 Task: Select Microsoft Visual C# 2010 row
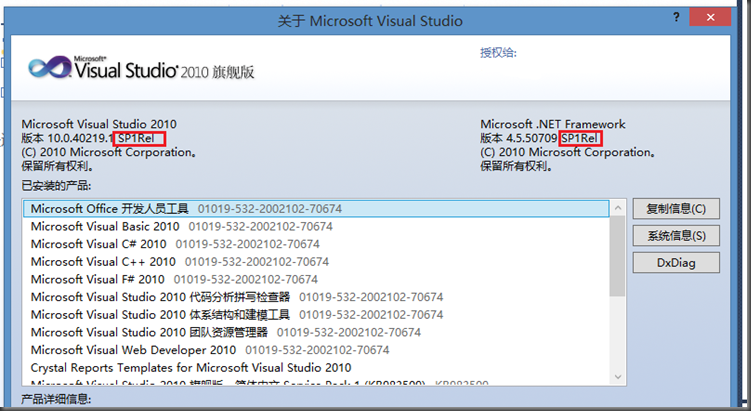pyautogui.click(x=316, y=244)
